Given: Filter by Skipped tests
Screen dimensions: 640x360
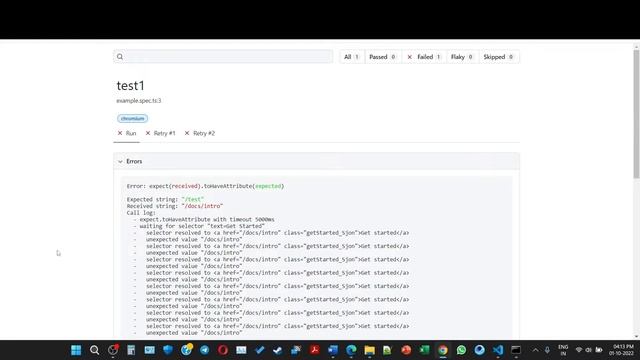Looking at the screenshot, I should [x=498, y=57].
